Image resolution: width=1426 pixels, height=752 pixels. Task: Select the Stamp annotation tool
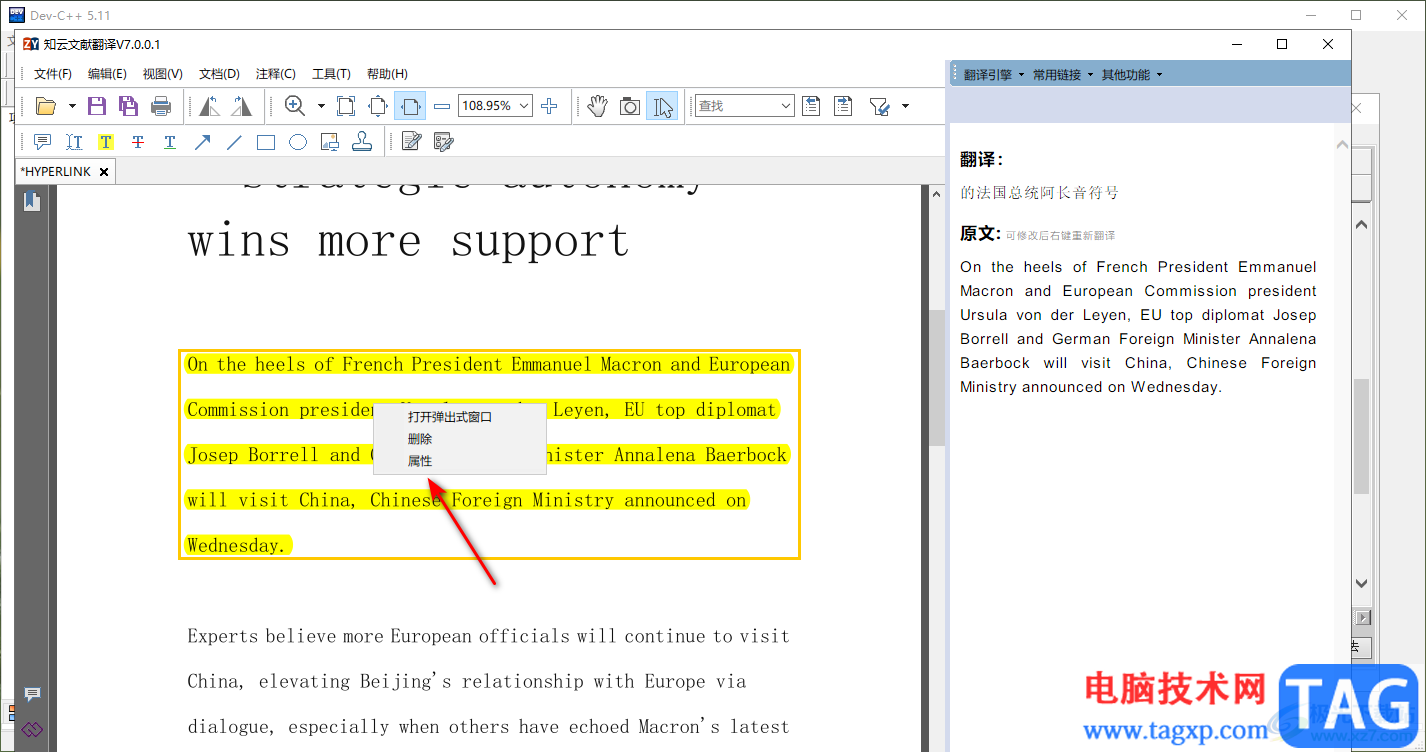362,142
